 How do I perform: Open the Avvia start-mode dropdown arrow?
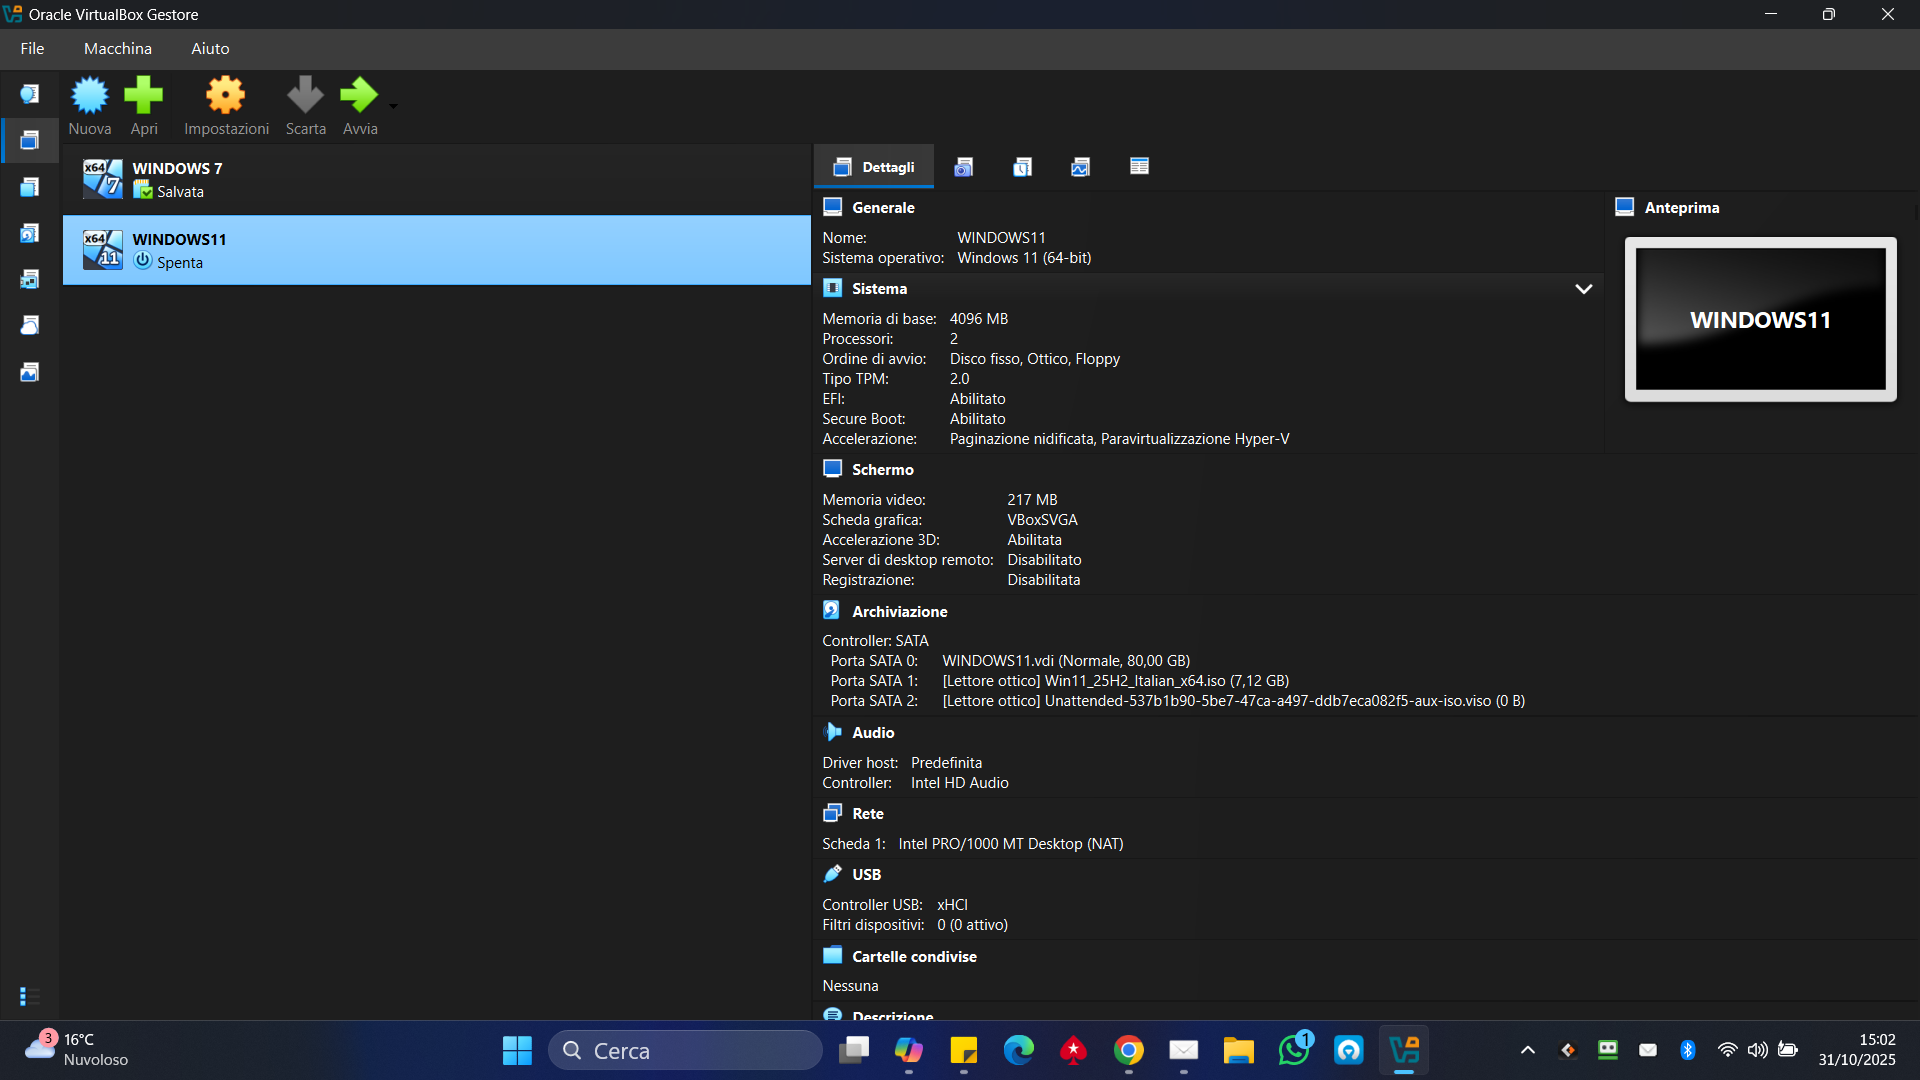pos(393,106)
